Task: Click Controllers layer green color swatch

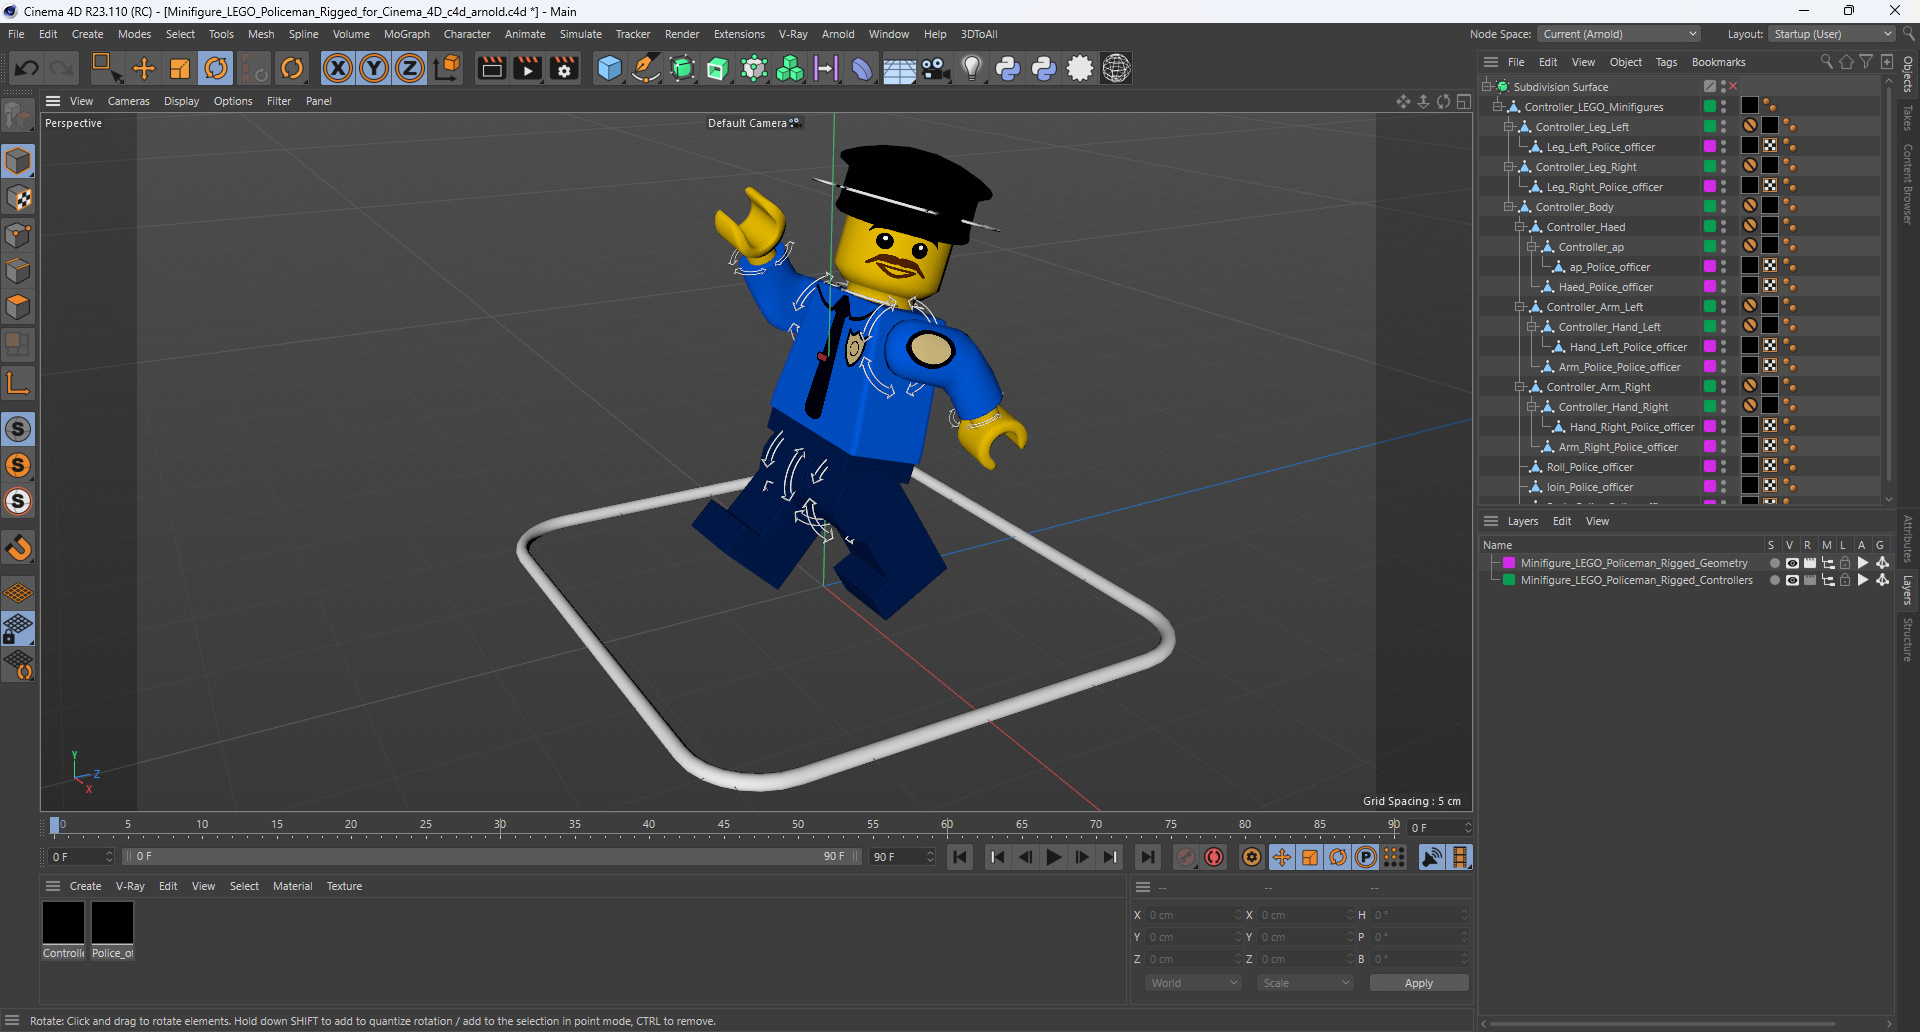Action: point(1509,580)
